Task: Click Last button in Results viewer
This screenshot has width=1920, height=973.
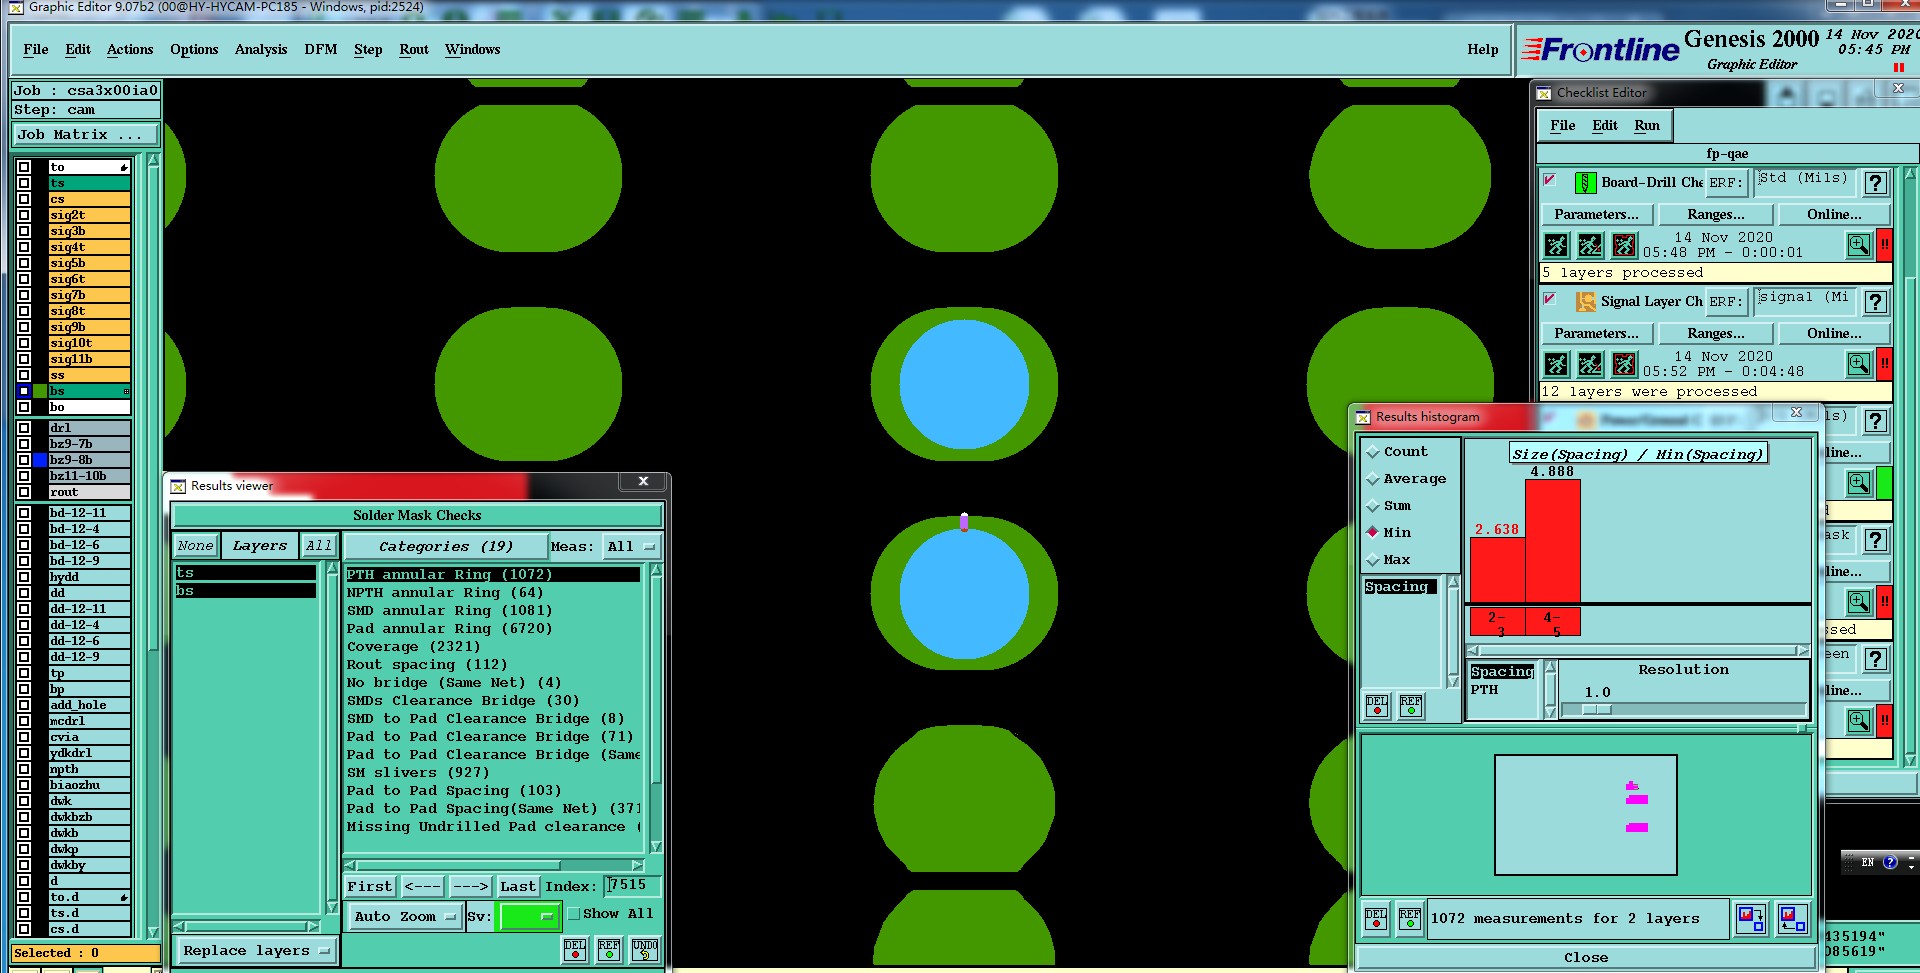Action: tap(518, 886)
